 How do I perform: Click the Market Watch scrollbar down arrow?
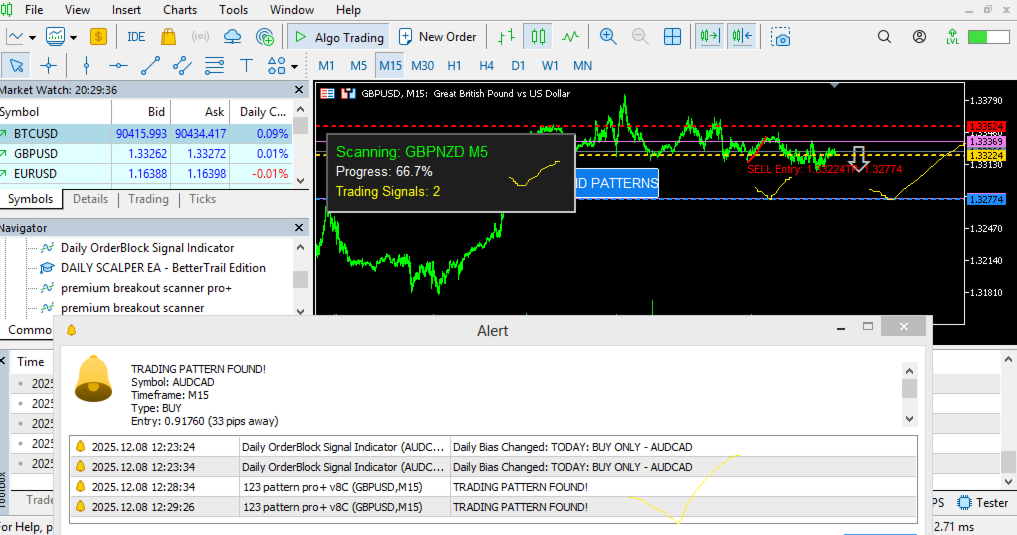[x=300, y=180]
